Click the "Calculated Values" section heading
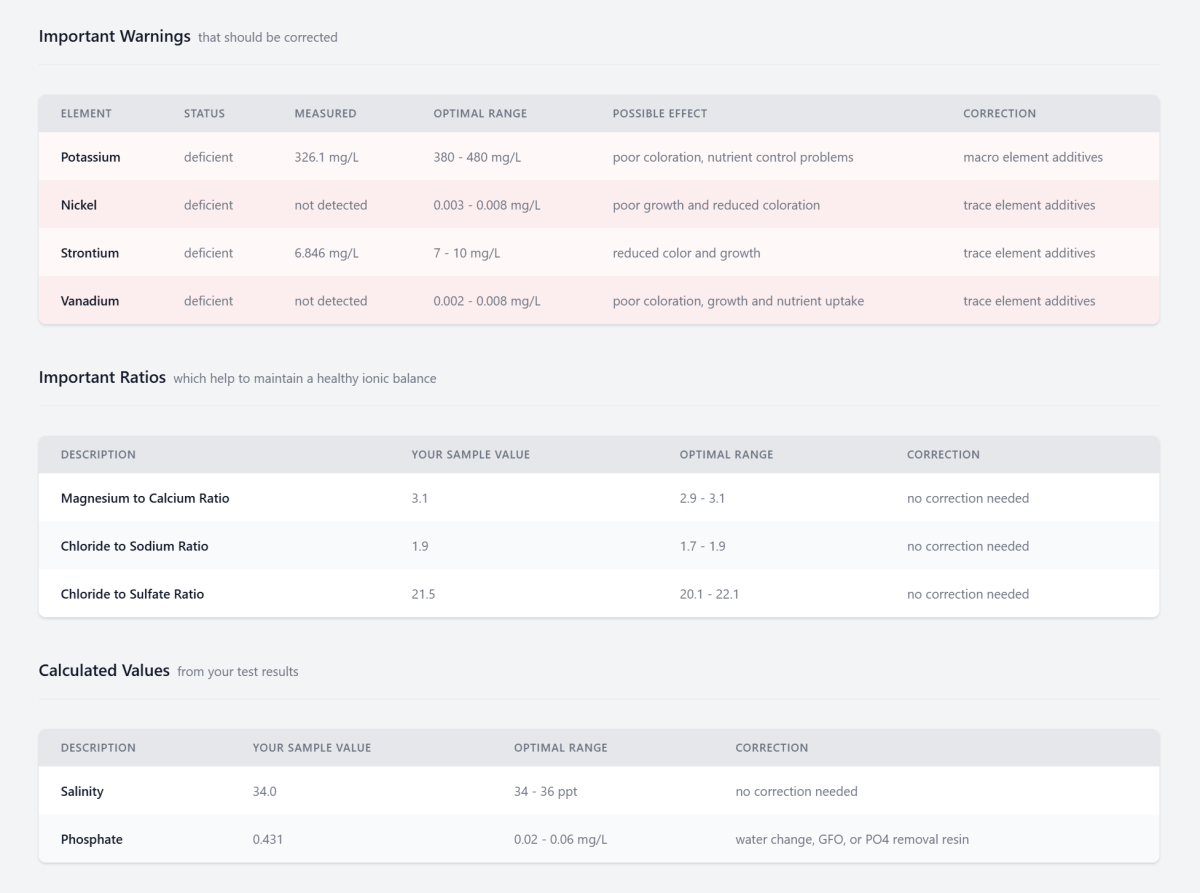The height and width of the screenshot is (893, 1200). tap(104, 670)
